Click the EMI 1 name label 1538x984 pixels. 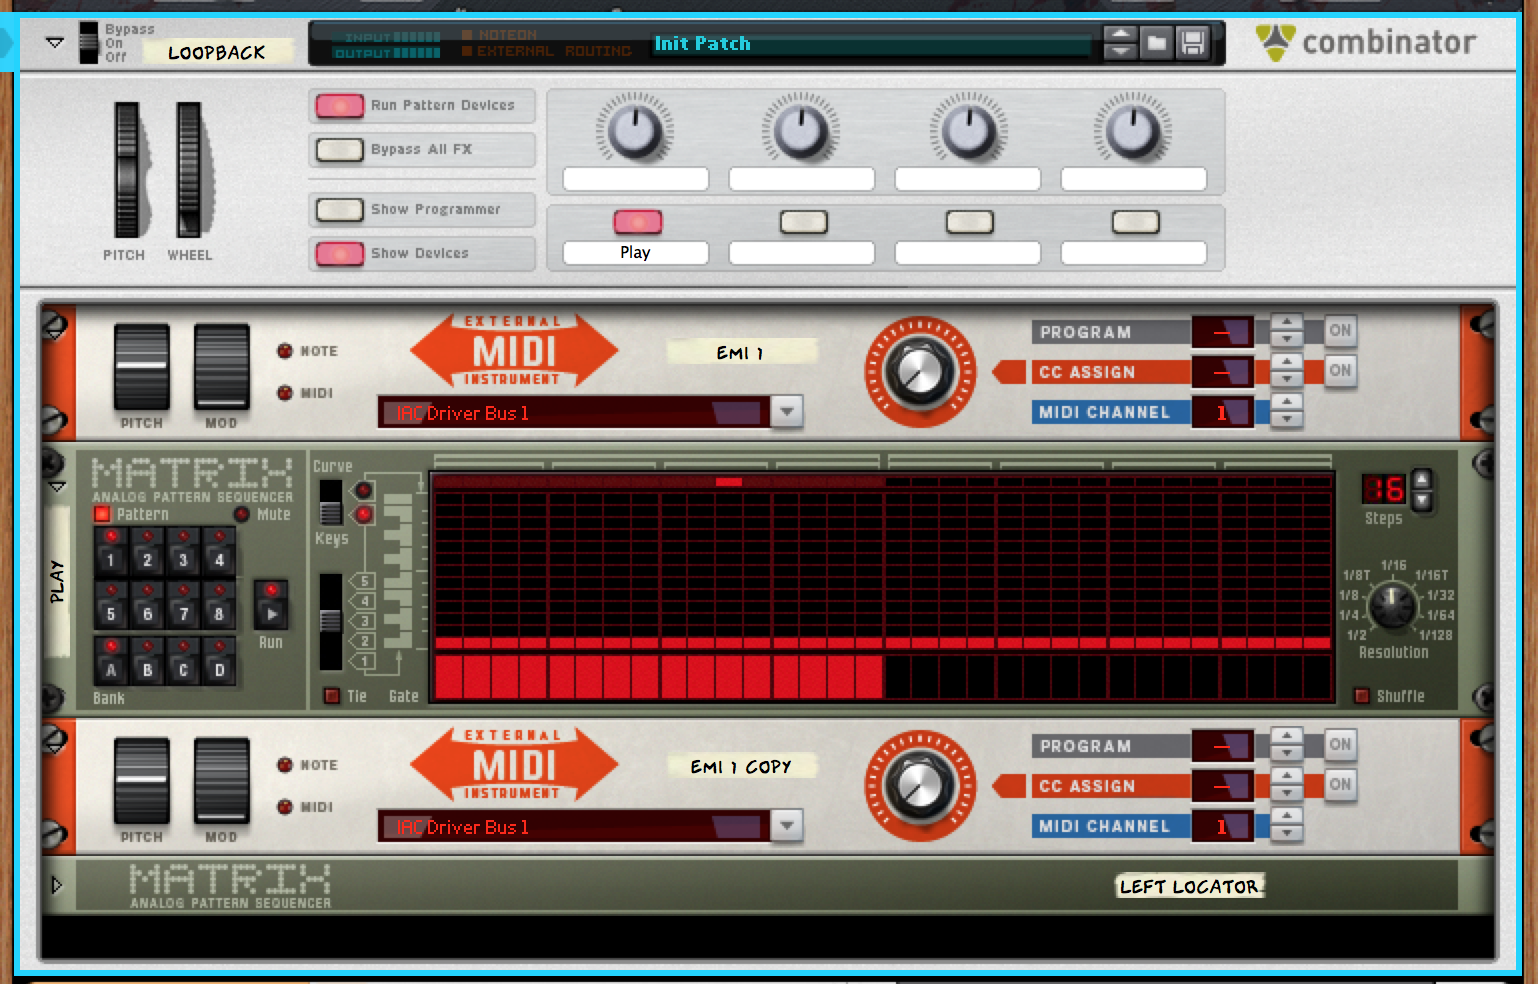tap(741, 352)
